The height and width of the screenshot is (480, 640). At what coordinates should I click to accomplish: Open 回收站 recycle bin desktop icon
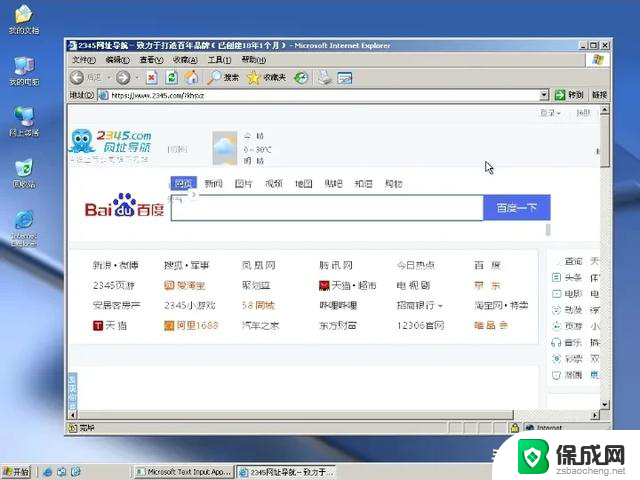(x=24, y=173)
